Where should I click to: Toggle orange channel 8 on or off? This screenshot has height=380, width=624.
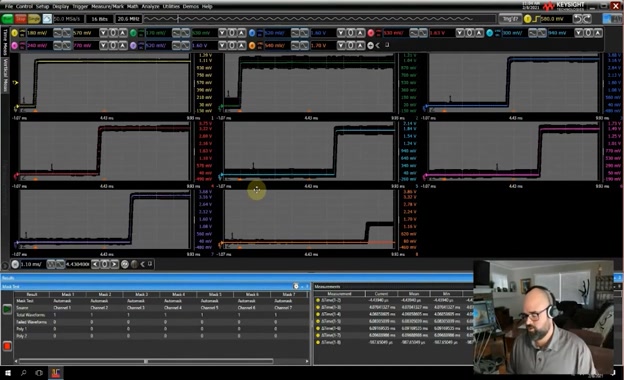pos(252,46)
